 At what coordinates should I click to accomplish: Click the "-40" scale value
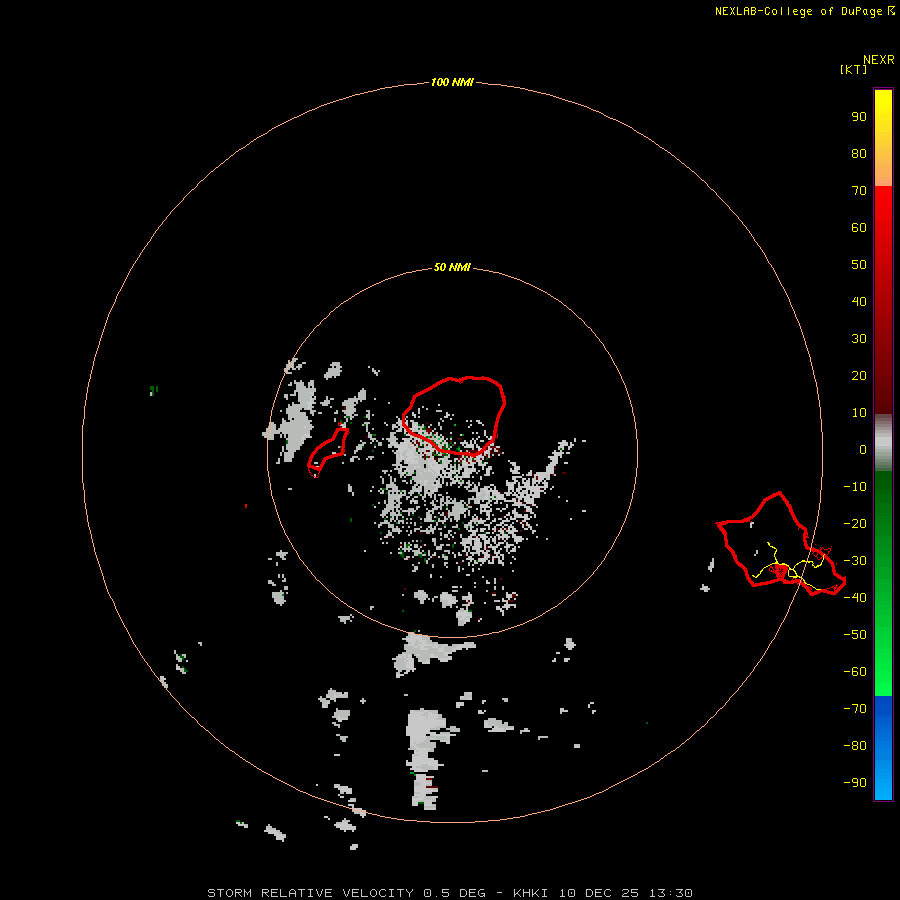point(855,598)
